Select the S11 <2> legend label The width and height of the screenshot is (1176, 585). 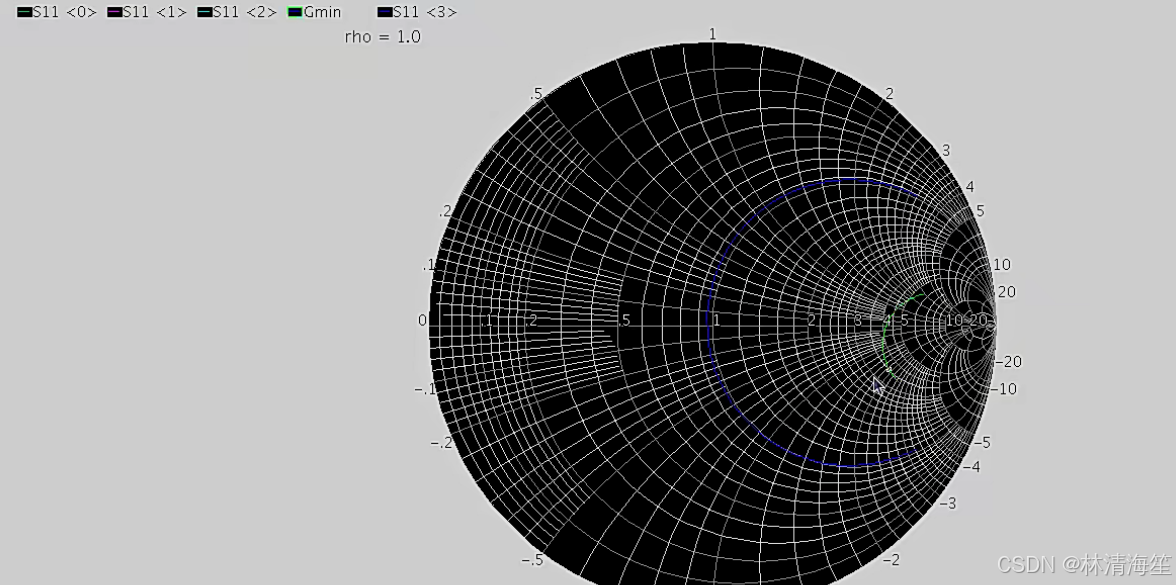tap(245, 12)
